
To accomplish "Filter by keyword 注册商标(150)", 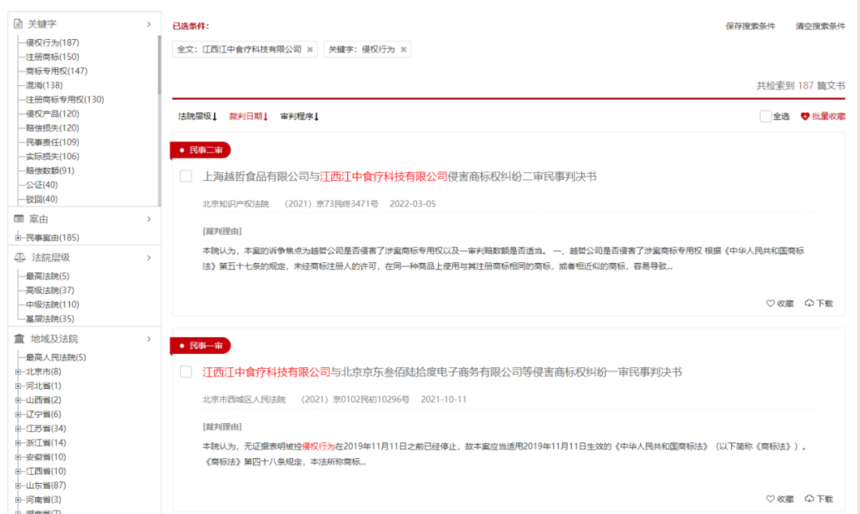I will pyautogui.click(x=53, y=57).
